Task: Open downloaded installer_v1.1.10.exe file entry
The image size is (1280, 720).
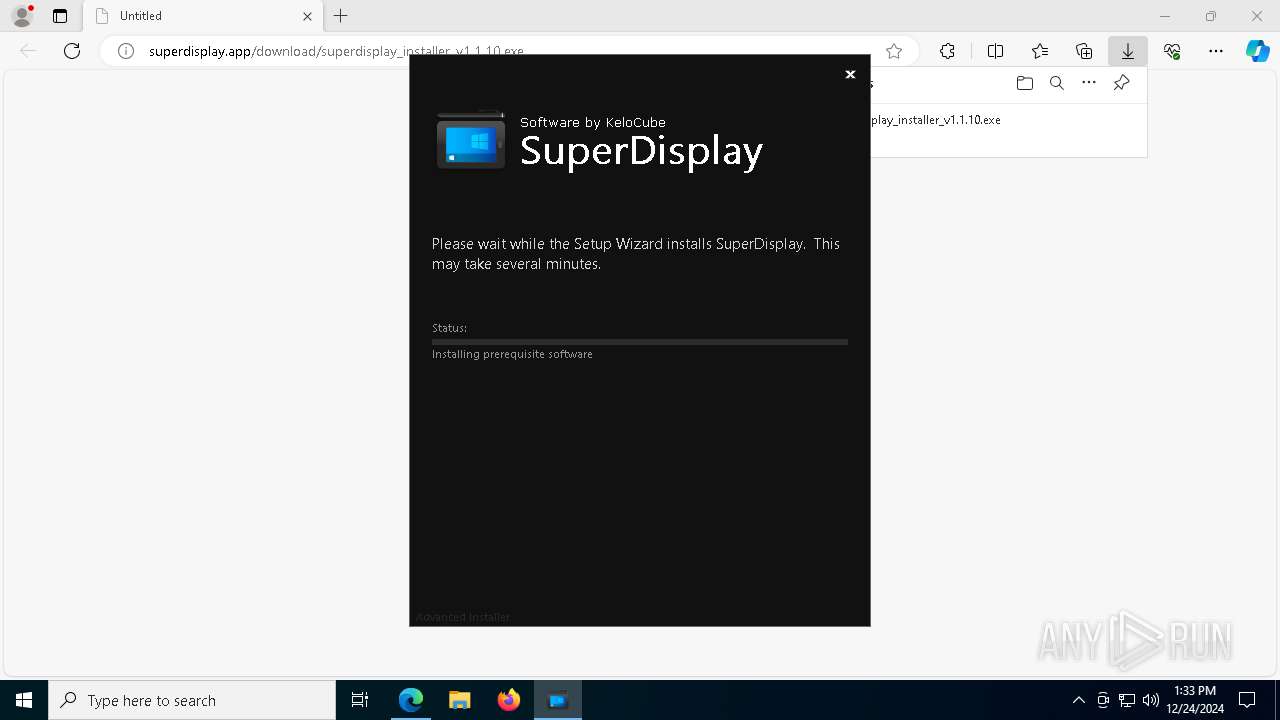Action: 936,120
